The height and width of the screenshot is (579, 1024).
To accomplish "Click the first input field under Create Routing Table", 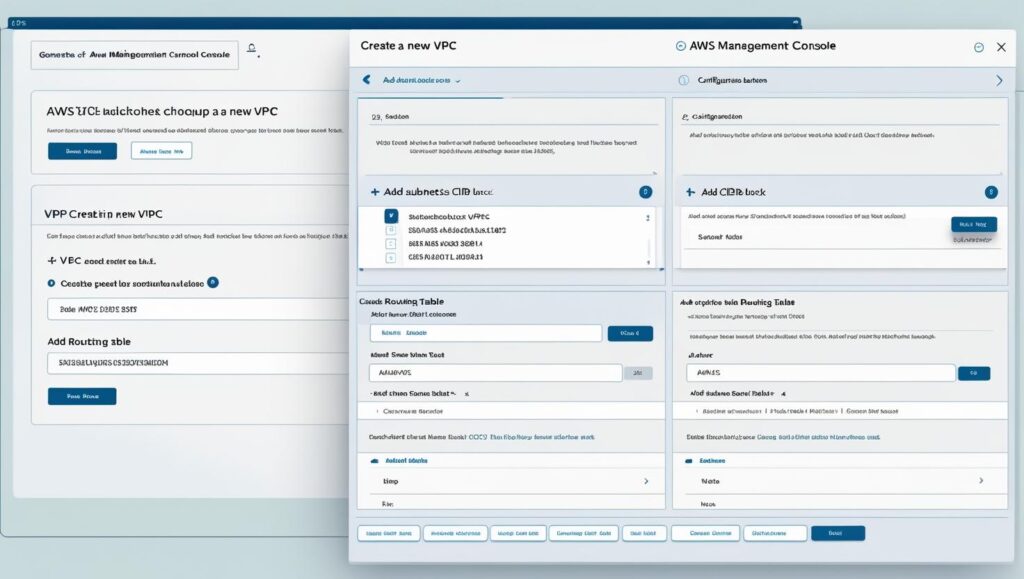I will coord(486,333).
